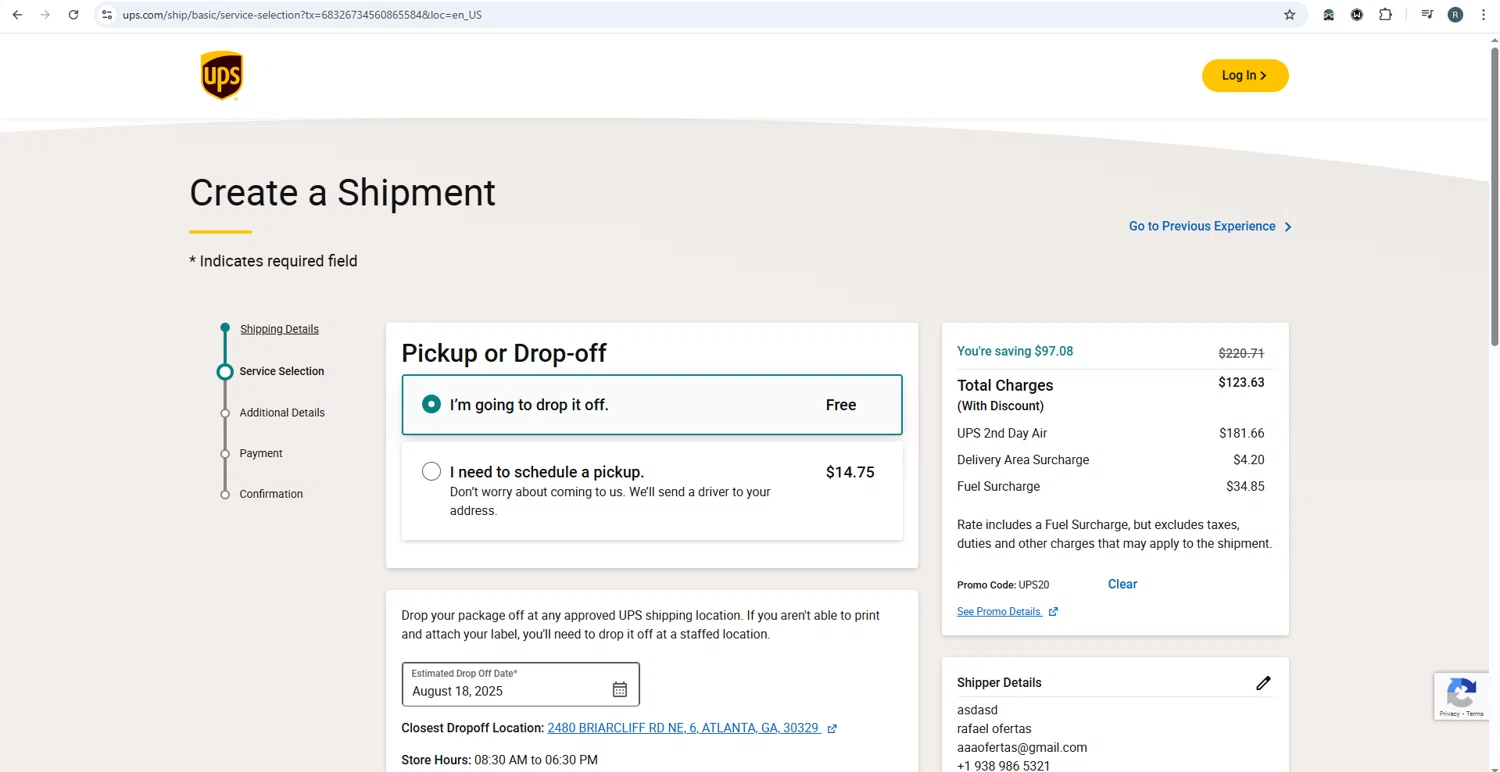
Task: Select the Service Selection step
Action: (x=282, y=371)
